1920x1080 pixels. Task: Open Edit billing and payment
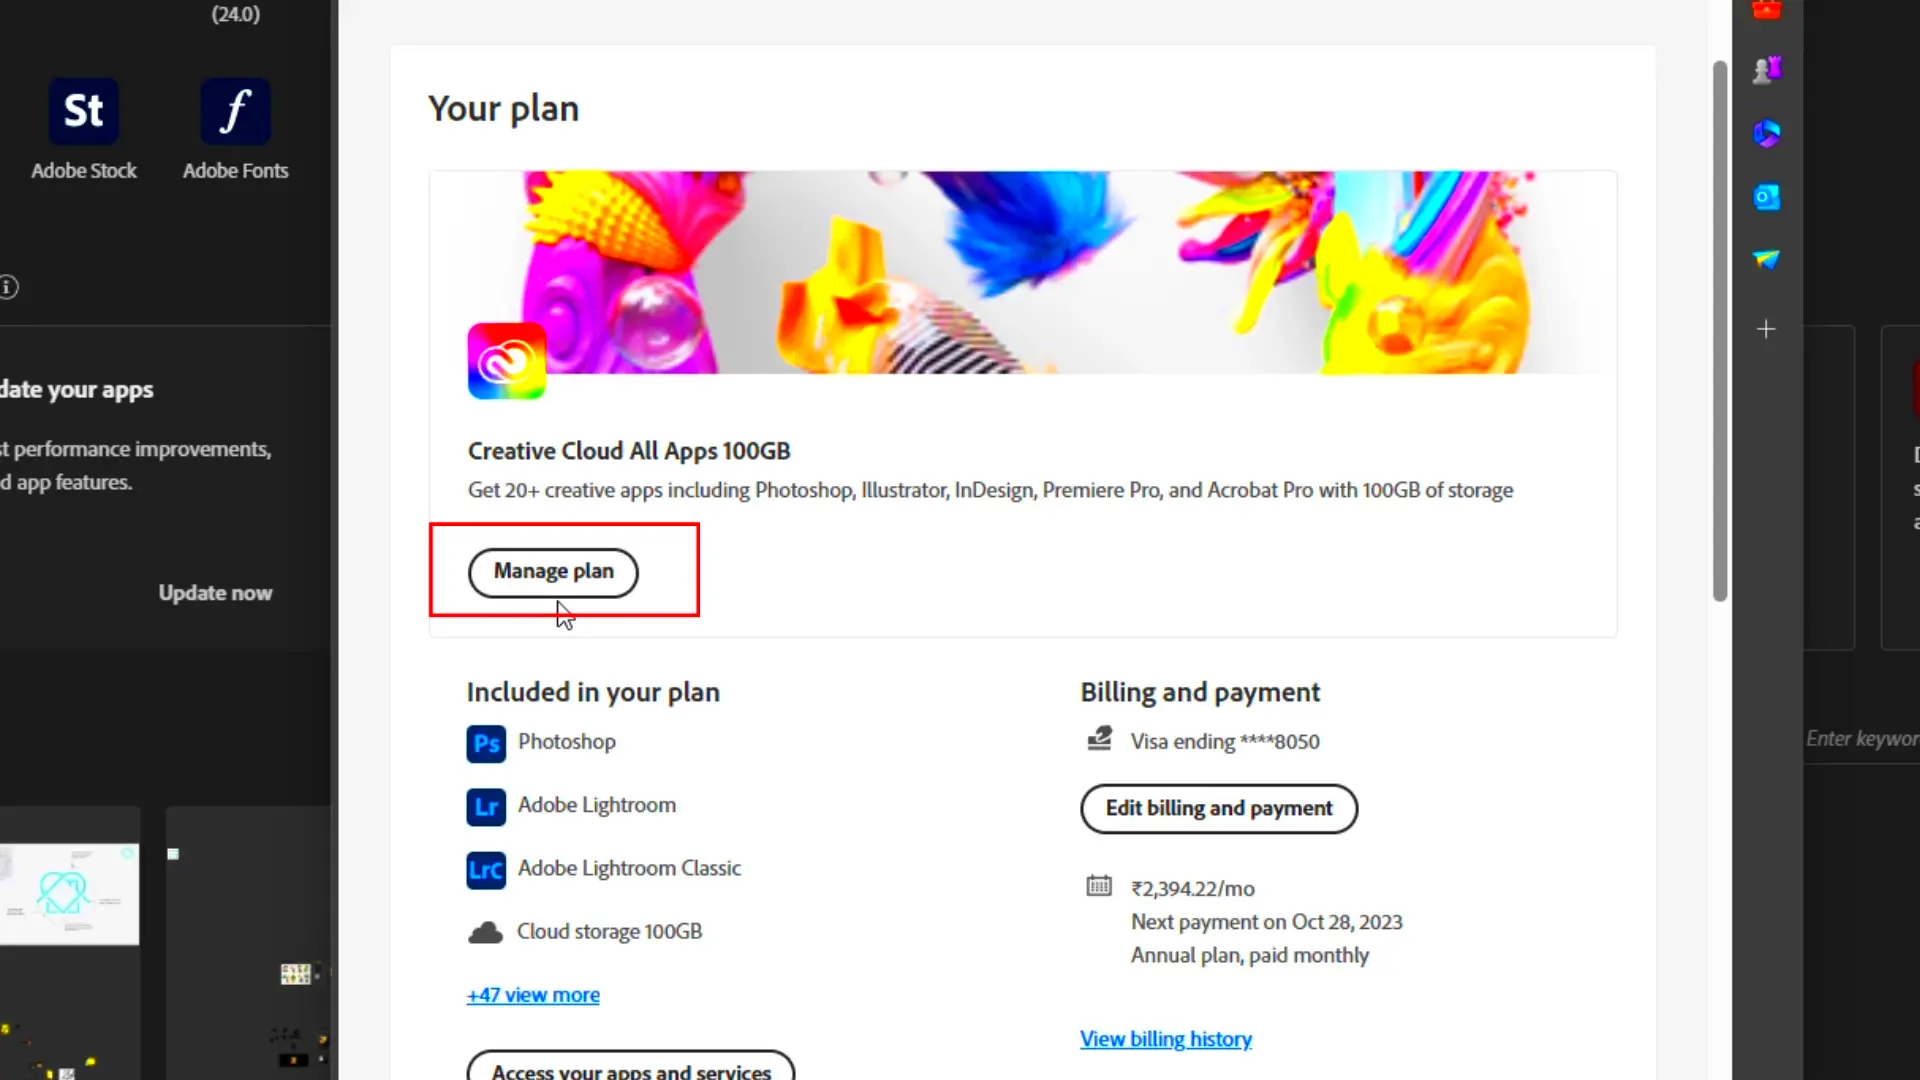(1218, 807)
